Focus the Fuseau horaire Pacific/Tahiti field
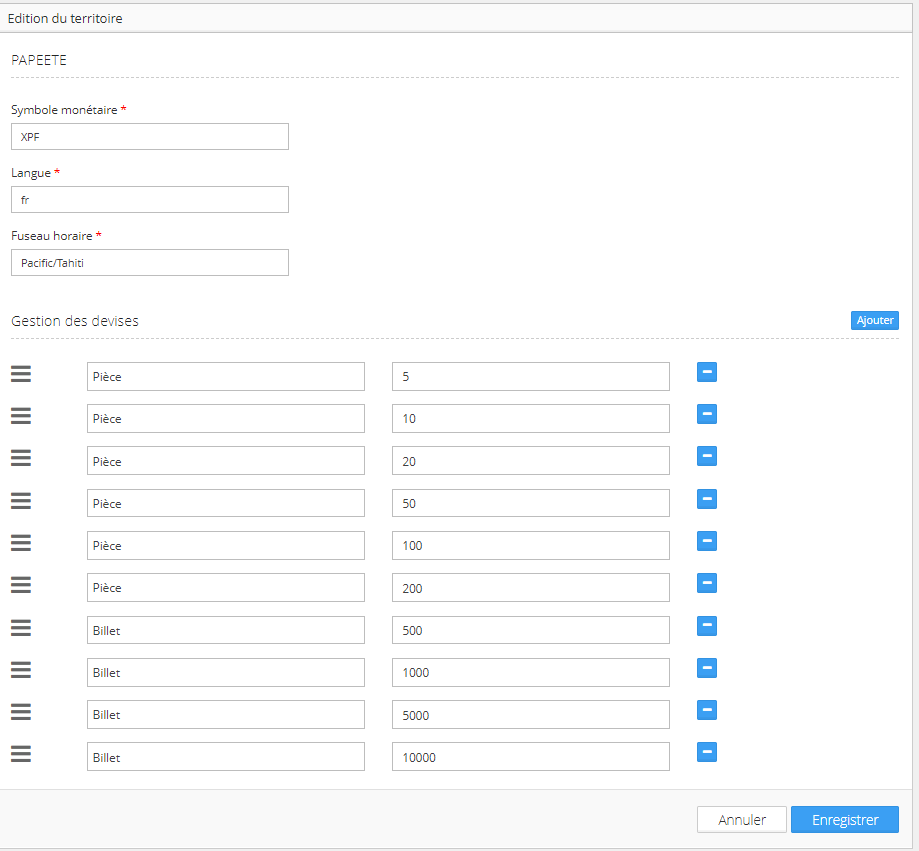Screen dimensions: 919x851 click(x=150, y=263)
